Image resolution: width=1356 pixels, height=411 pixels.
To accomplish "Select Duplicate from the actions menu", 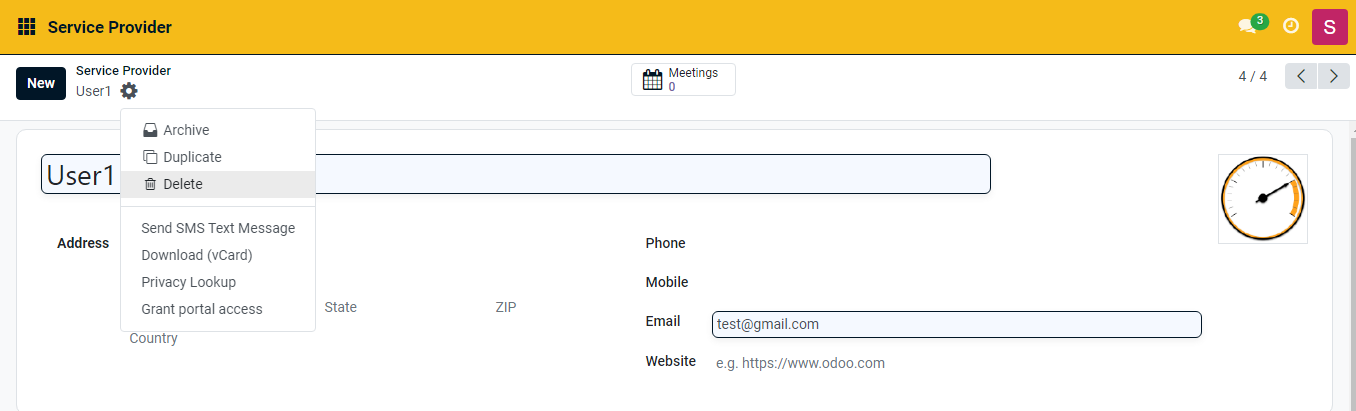I will tap(192, 157).
